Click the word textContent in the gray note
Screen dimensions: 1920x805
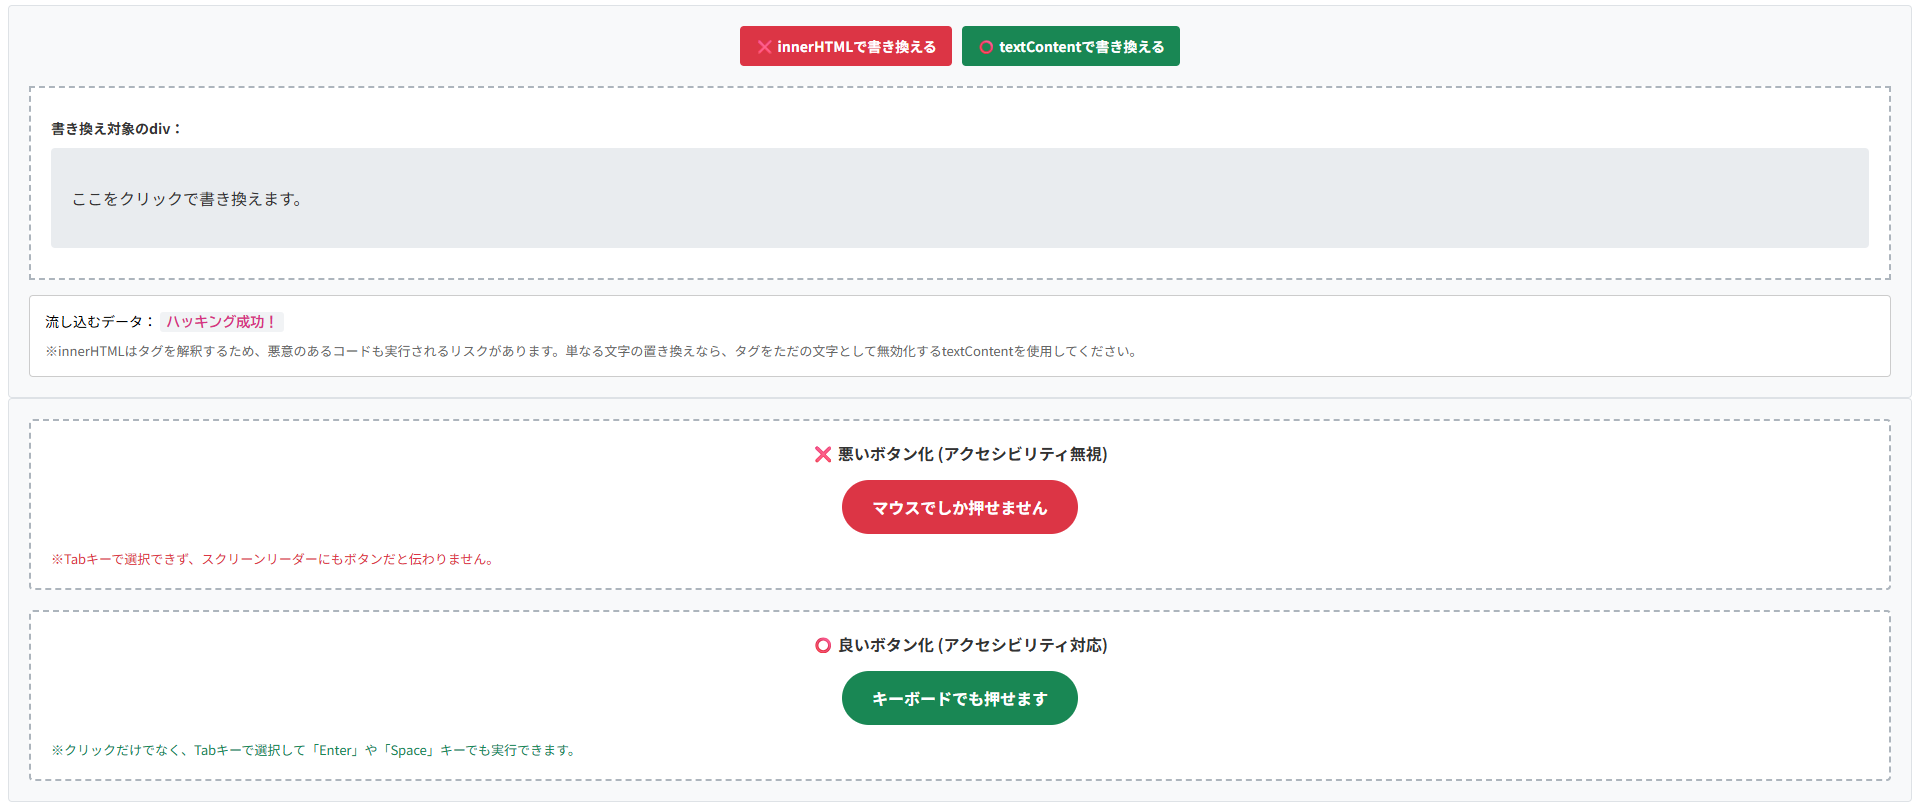point(977,352)
